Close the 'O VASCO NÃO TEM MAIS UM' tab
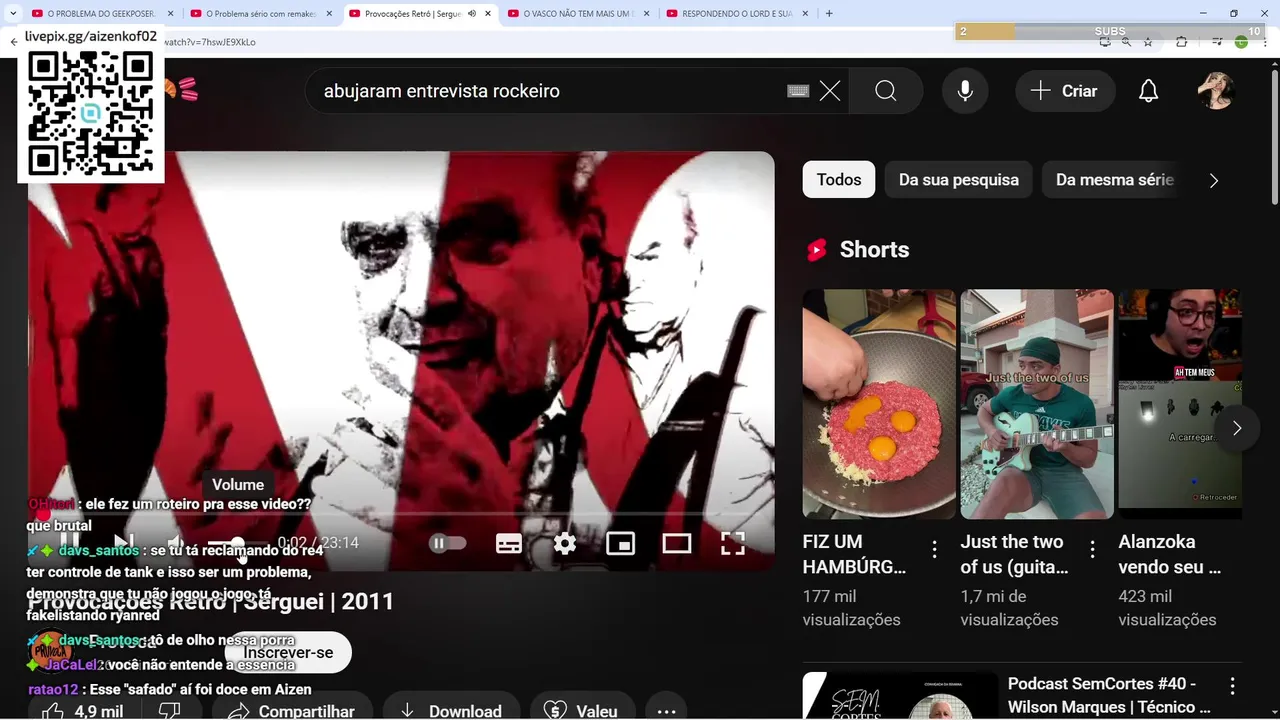The width and height of the screenshot is (1280, 720). [646, 14]
